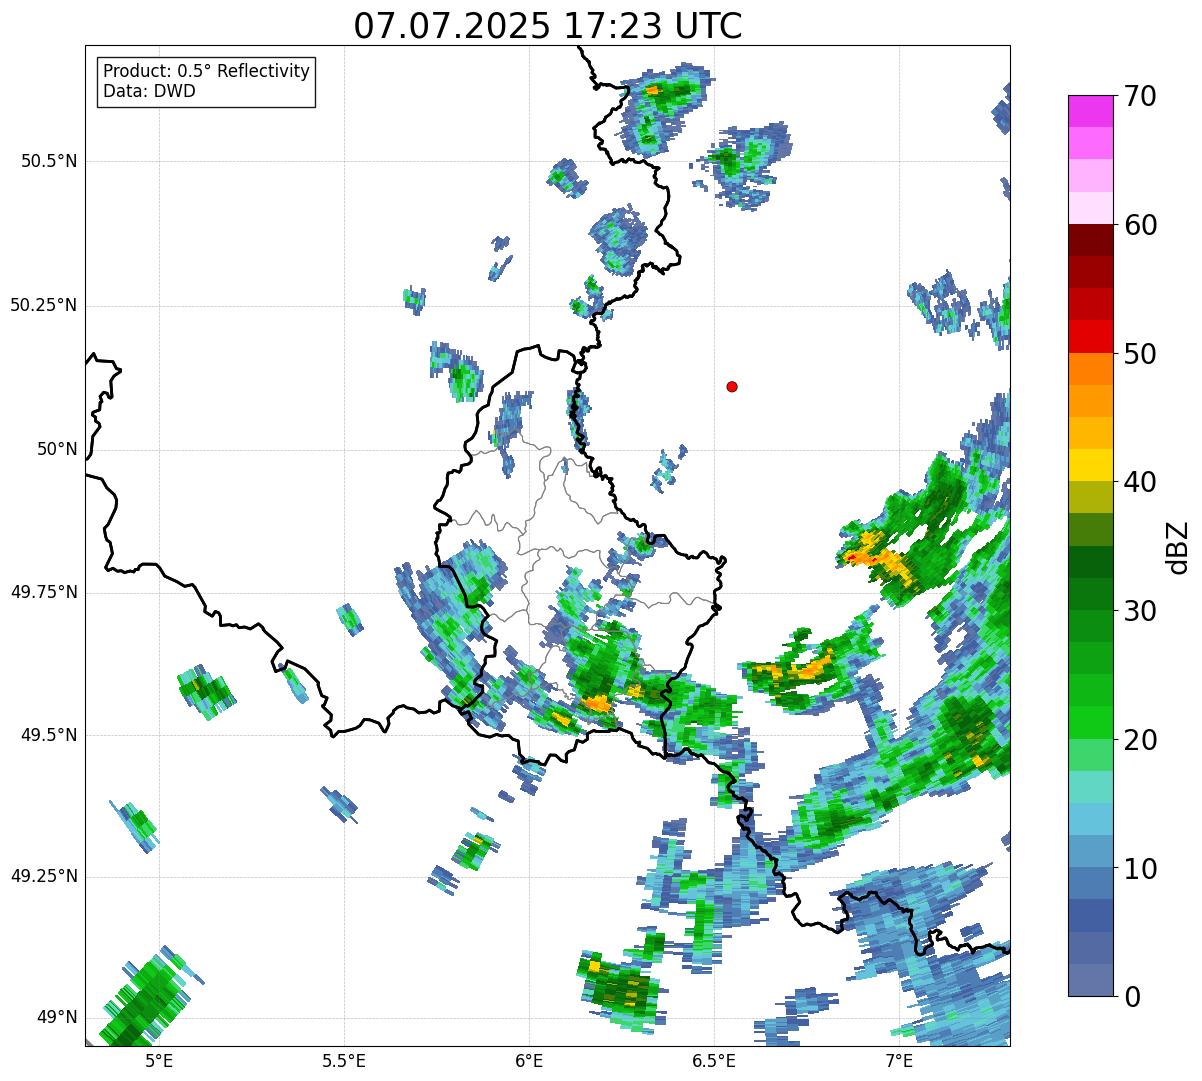Viewport: 1202px width, 1081px height.
Task: Click the latitude label 50.5°N
Action: coord(49,161)
